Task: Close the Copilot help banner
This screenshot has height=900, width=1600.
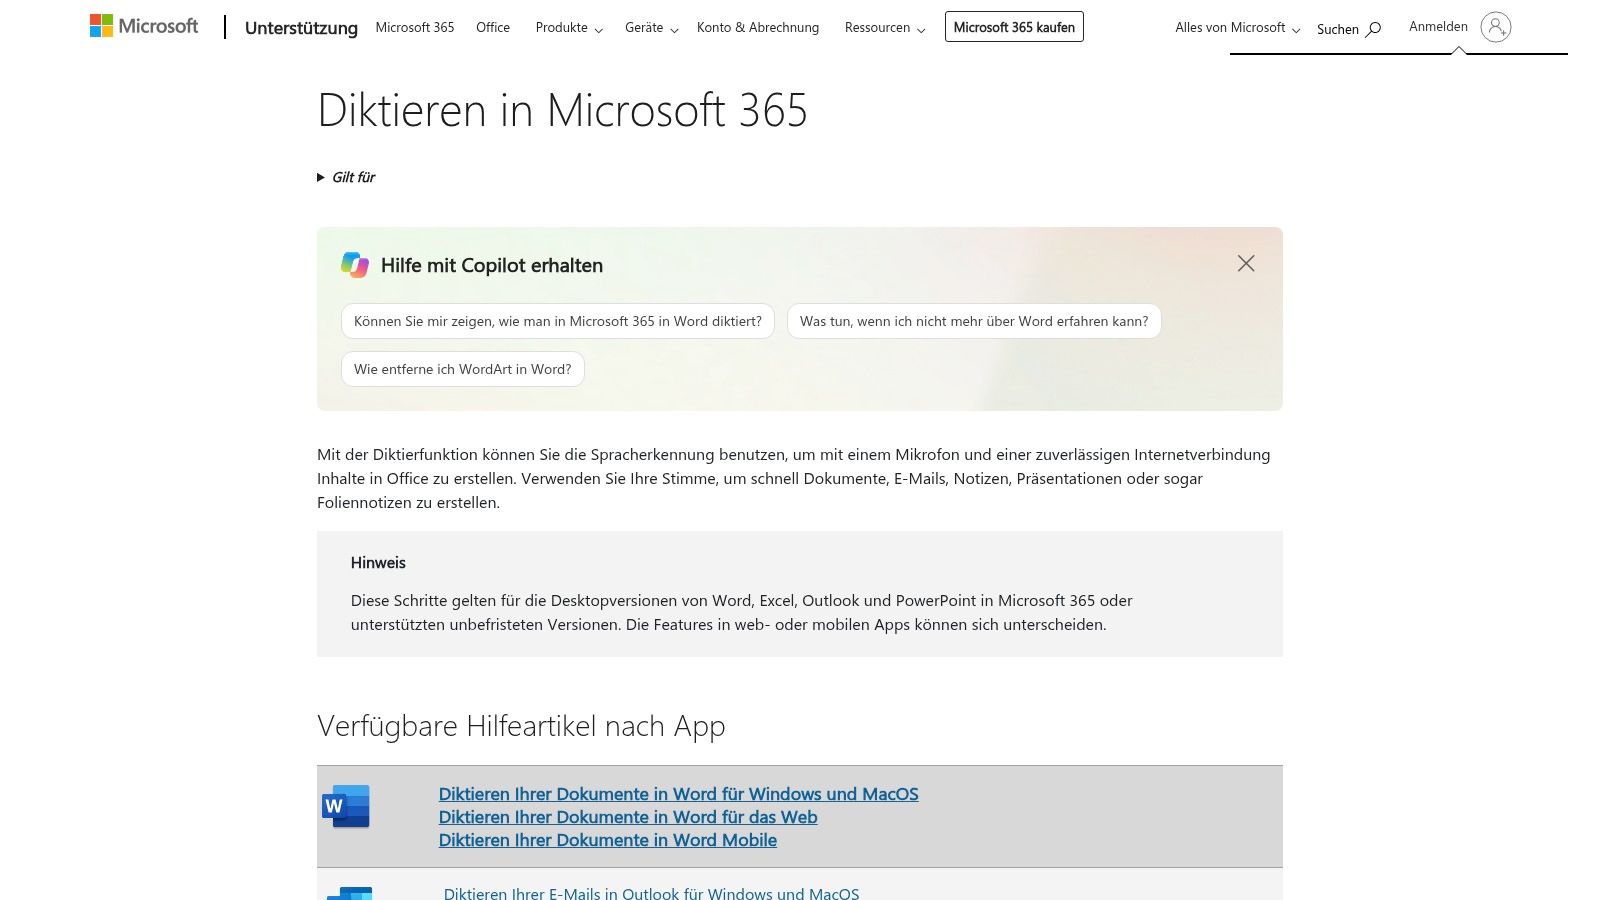Action: click(1246, 263)
